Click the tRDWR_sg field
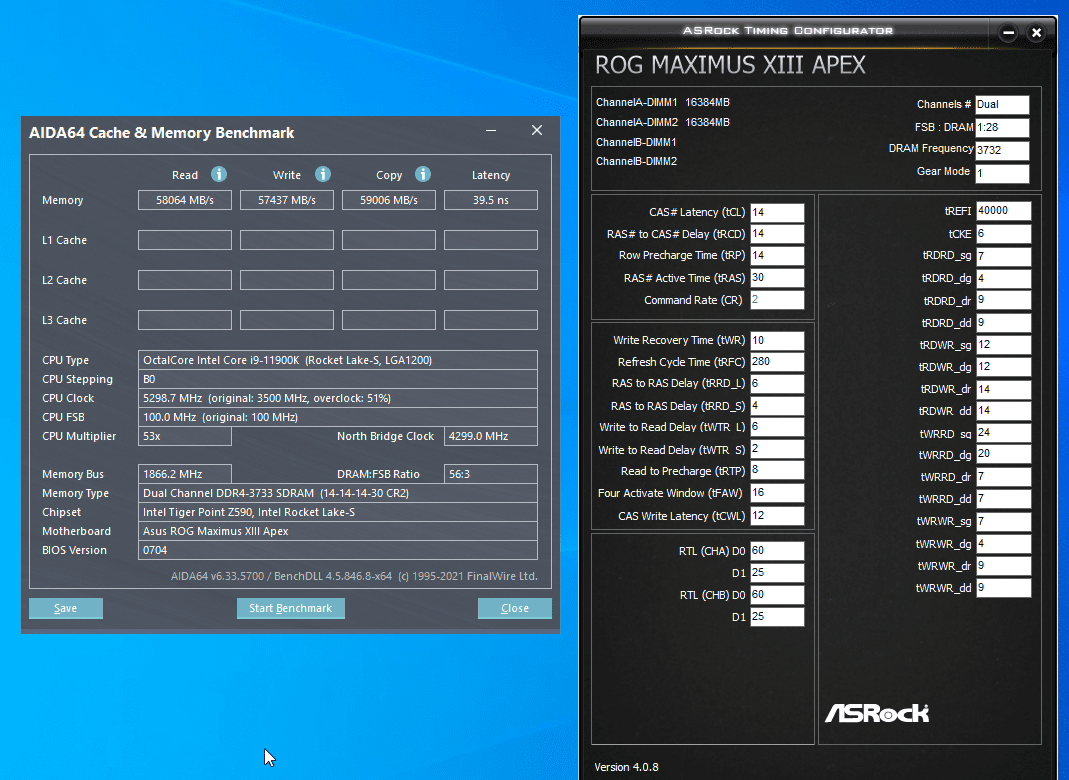This screenshot has height=780, width=1069. [1004, 345]
